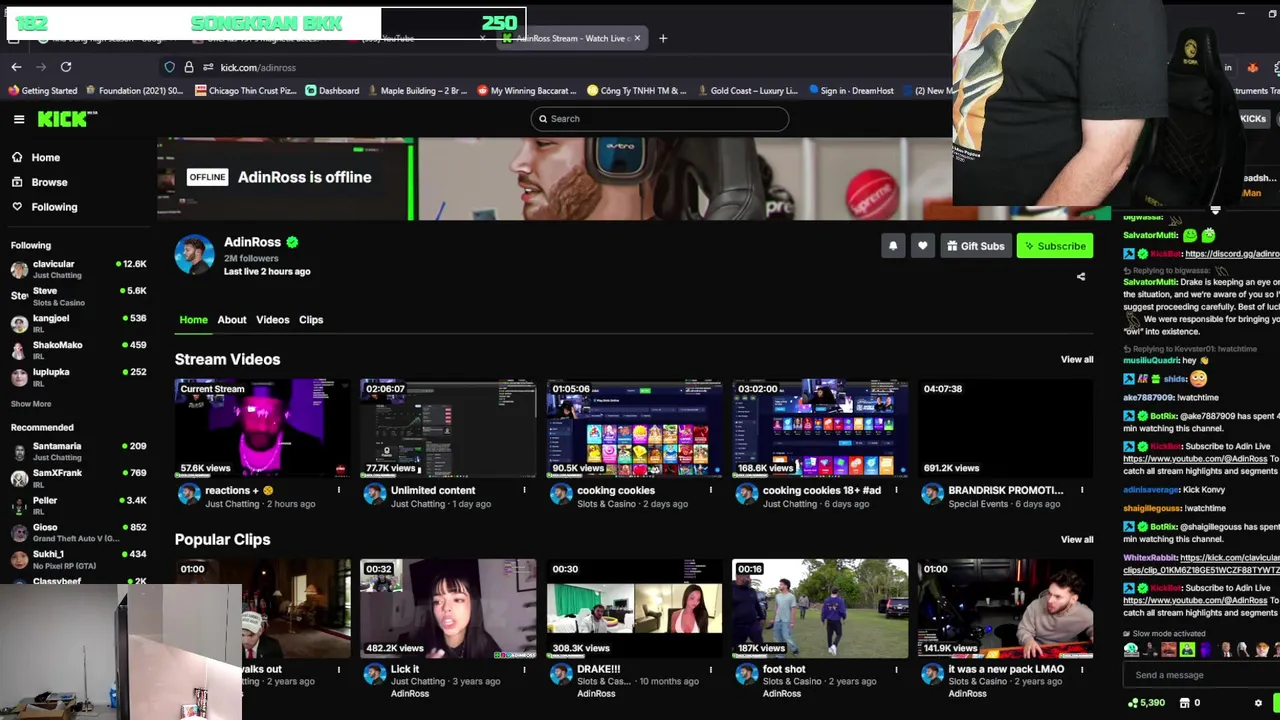The image size is (1280, 720).
Task: Open options menu for 'DRAKE!!!' clip
Action: (x=711, y=669)
